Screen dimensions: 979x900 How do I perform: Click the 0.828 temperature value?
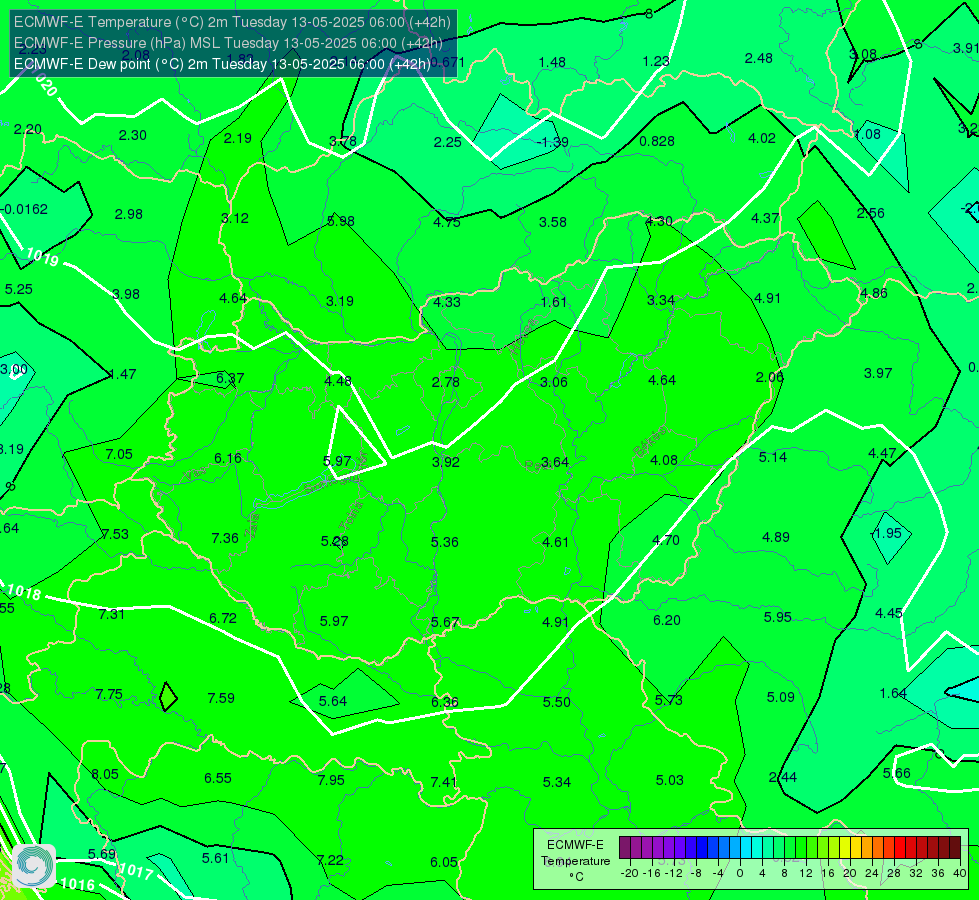657,141
